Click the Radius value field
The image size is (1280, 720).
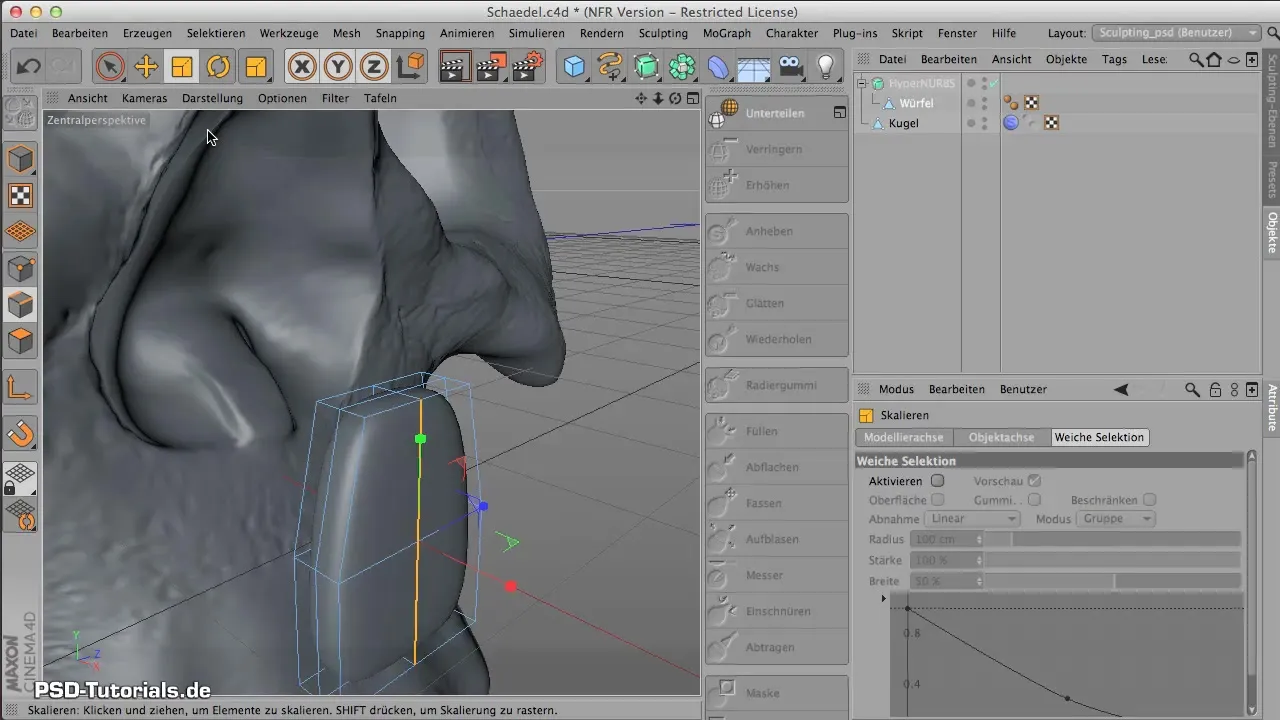pyautogui.click(x=943, y=539)
